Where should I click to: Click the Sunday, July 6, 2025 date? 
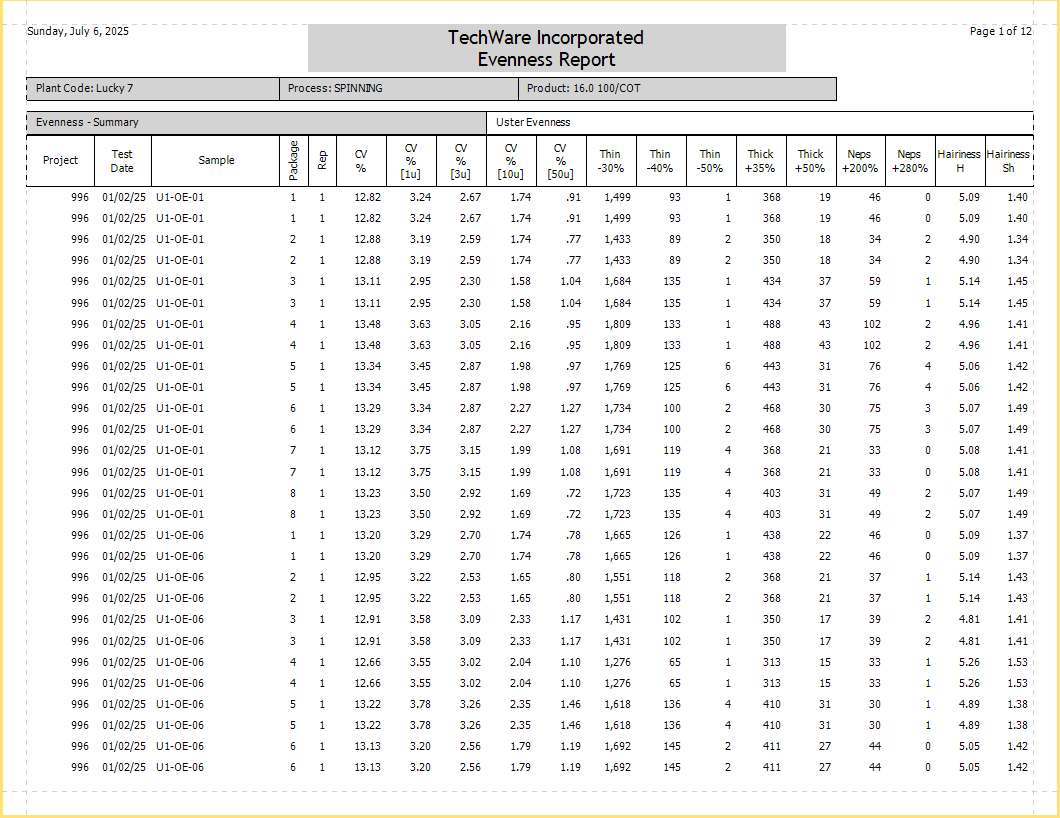point(78,31)
